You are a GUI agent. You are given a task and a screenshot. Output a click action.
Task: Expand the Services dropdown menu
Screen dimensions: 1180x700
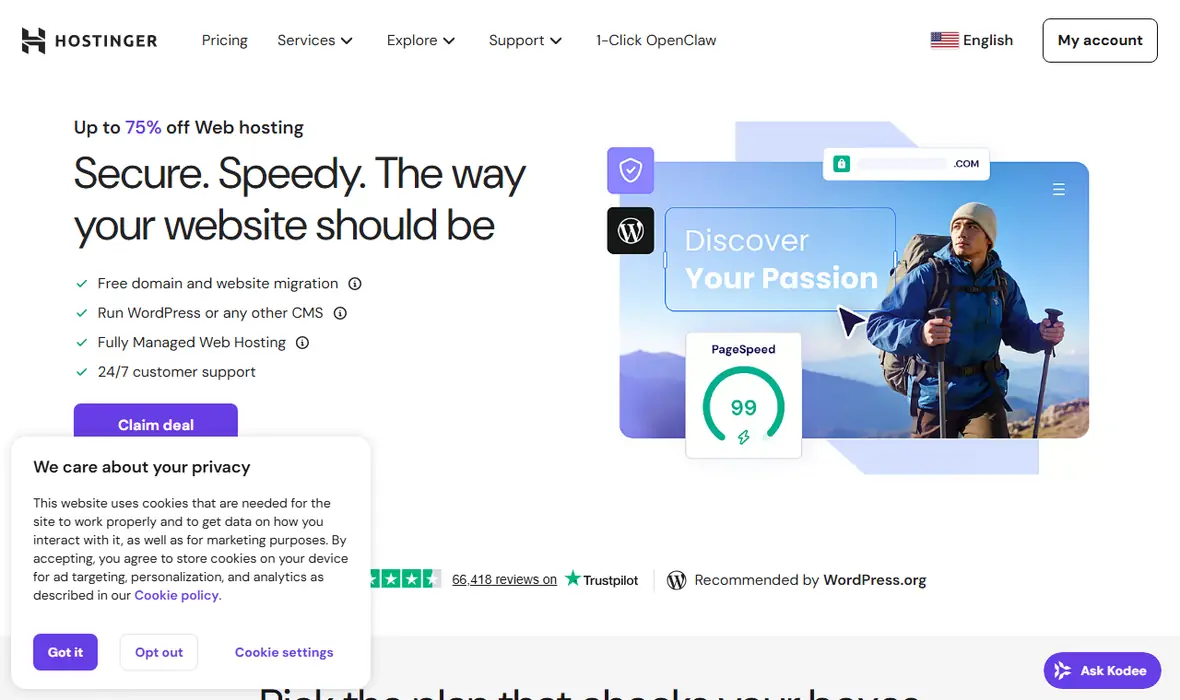coord(315,41)
